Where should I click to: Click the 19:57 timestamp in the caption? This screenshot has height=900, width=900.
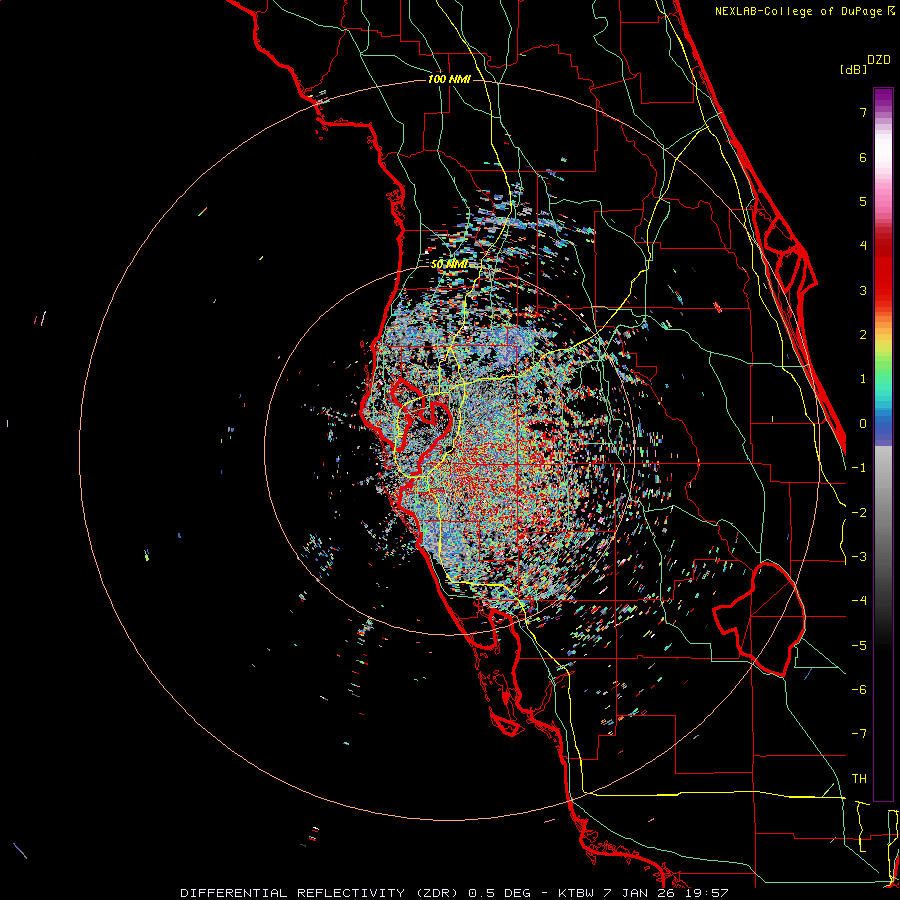(x=709, y=893)
